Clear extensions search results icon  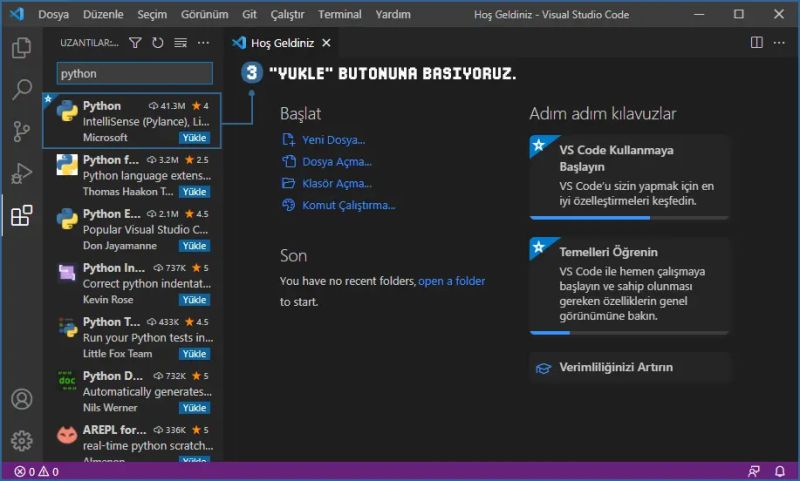pos(181,43)
